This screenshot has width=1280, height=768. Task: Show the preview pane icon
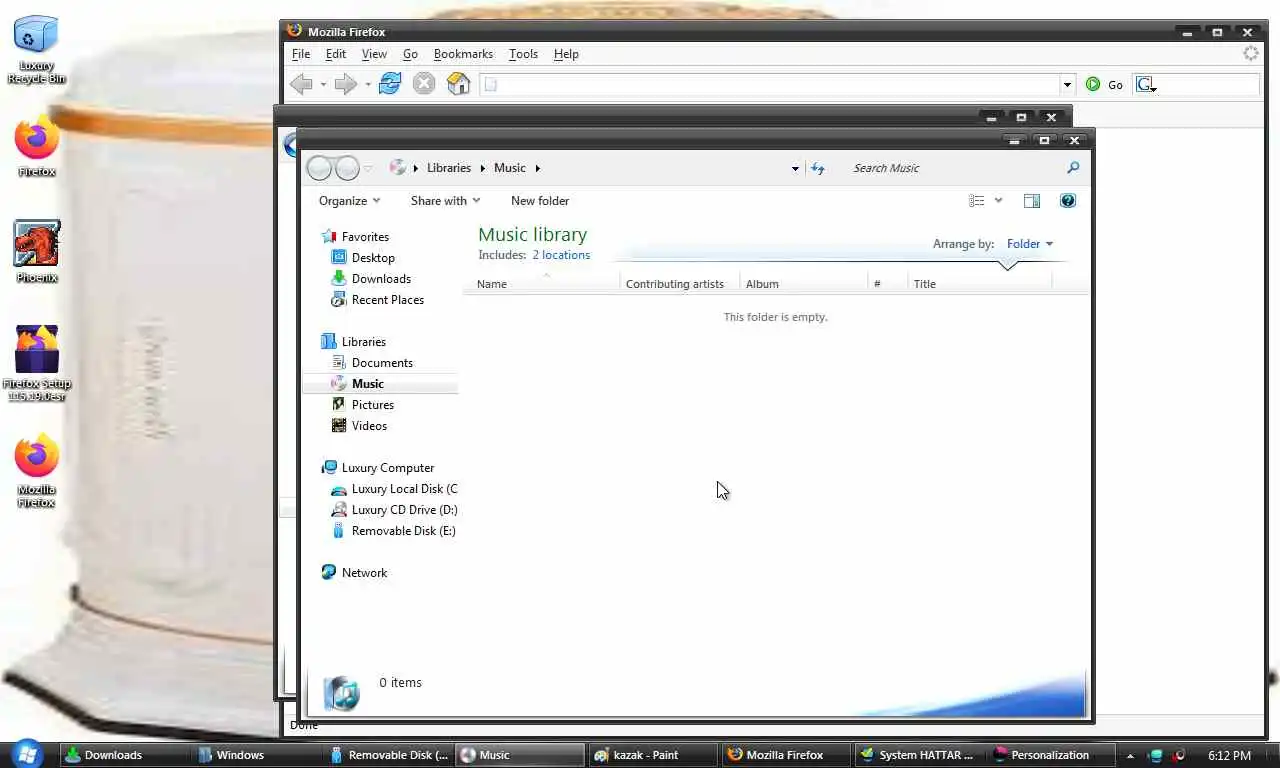[1032, 201]
